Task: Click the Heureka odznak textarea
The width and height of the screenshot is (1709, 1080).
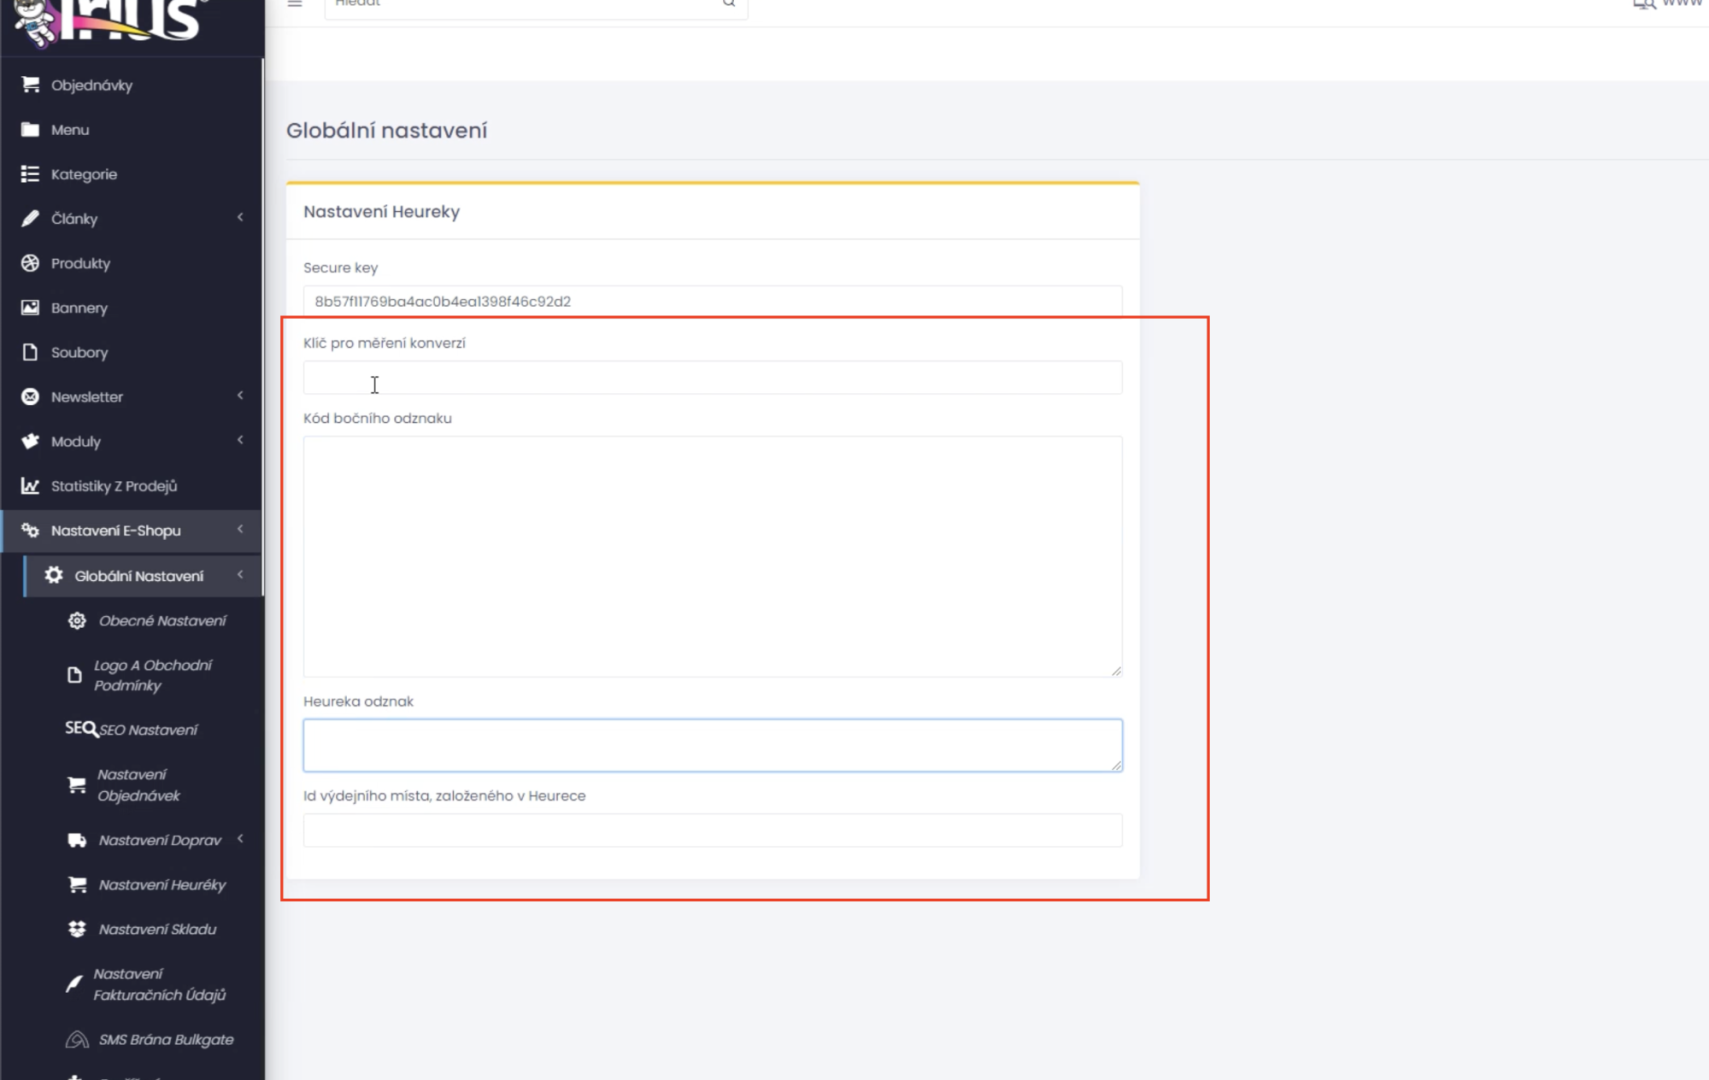Action: (713, 745)
